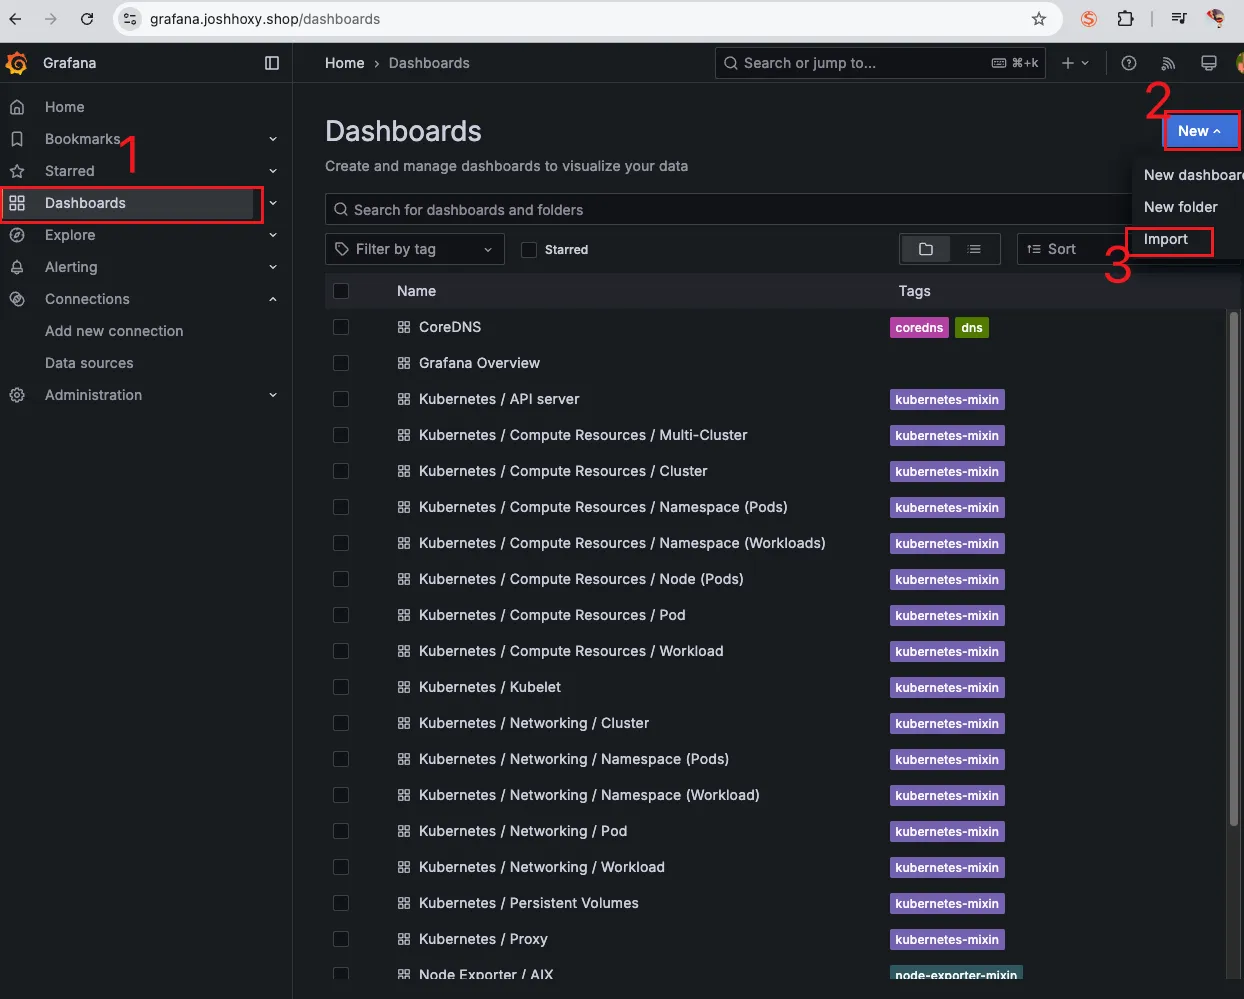Click the Kubernetes / Kubelet dashboard icon
This screenshot has height=999, width=1244.
pos(404,687)
